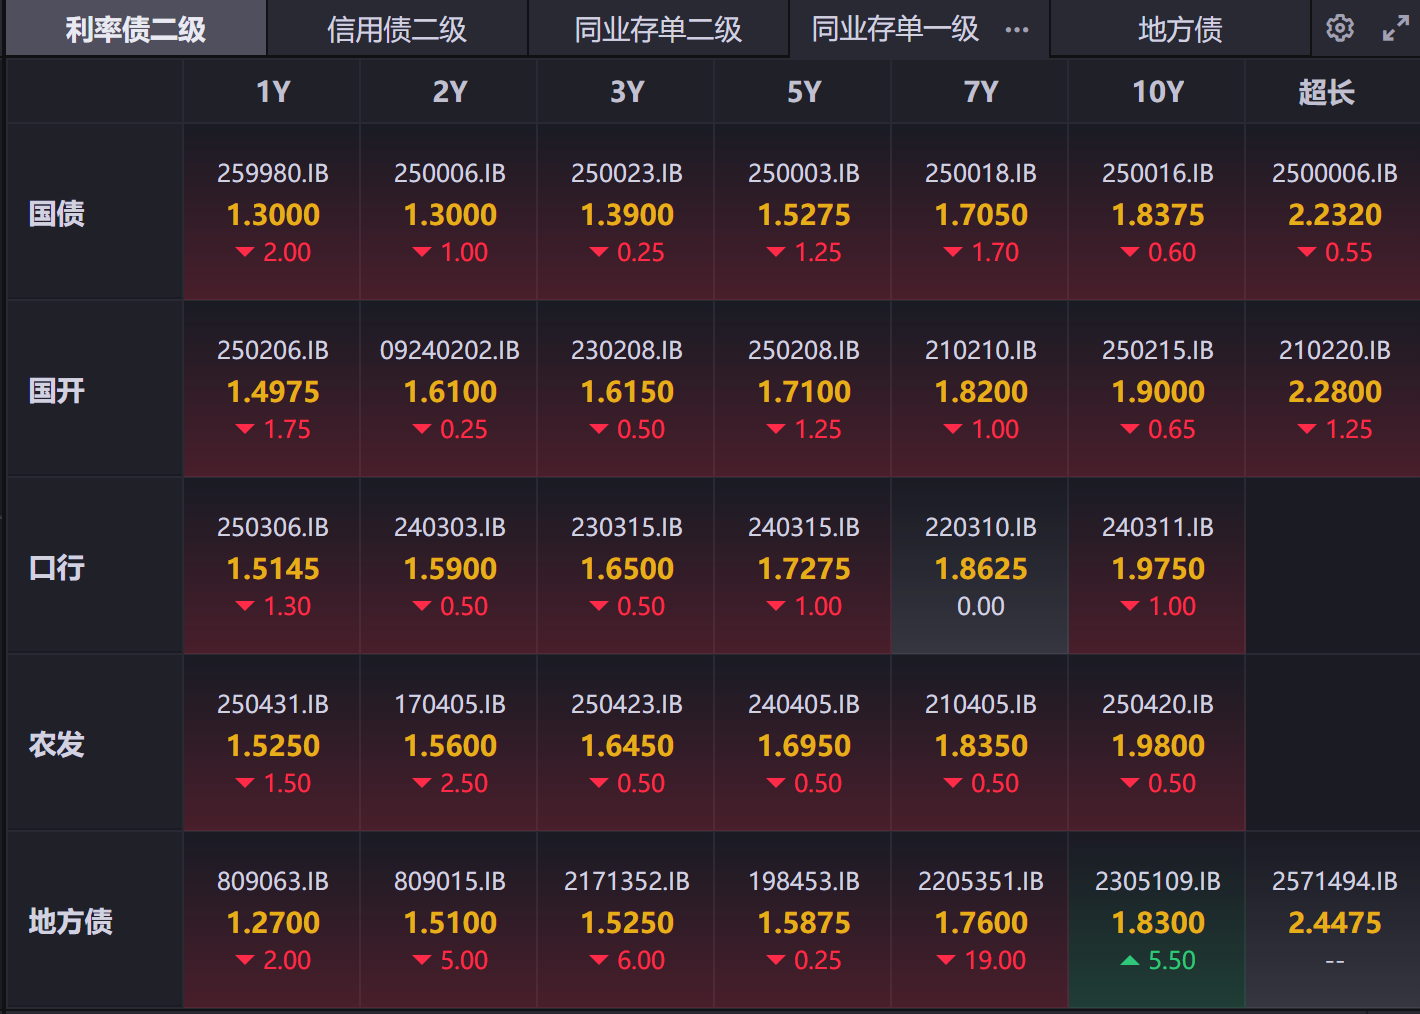Open the 地方债 tab
1420x1014 pixels.
pos(1180,30)
